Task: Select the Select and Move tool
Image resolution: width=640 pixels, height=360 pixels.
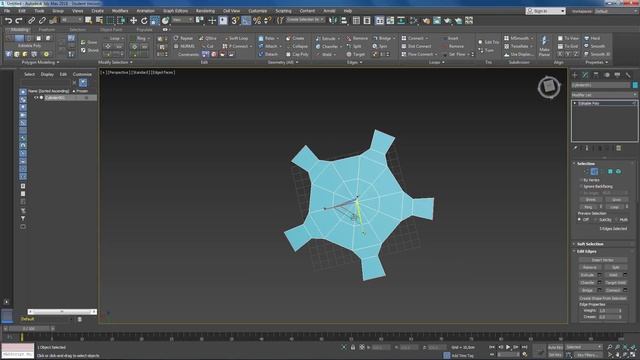Action: click(x=133, y=20)
